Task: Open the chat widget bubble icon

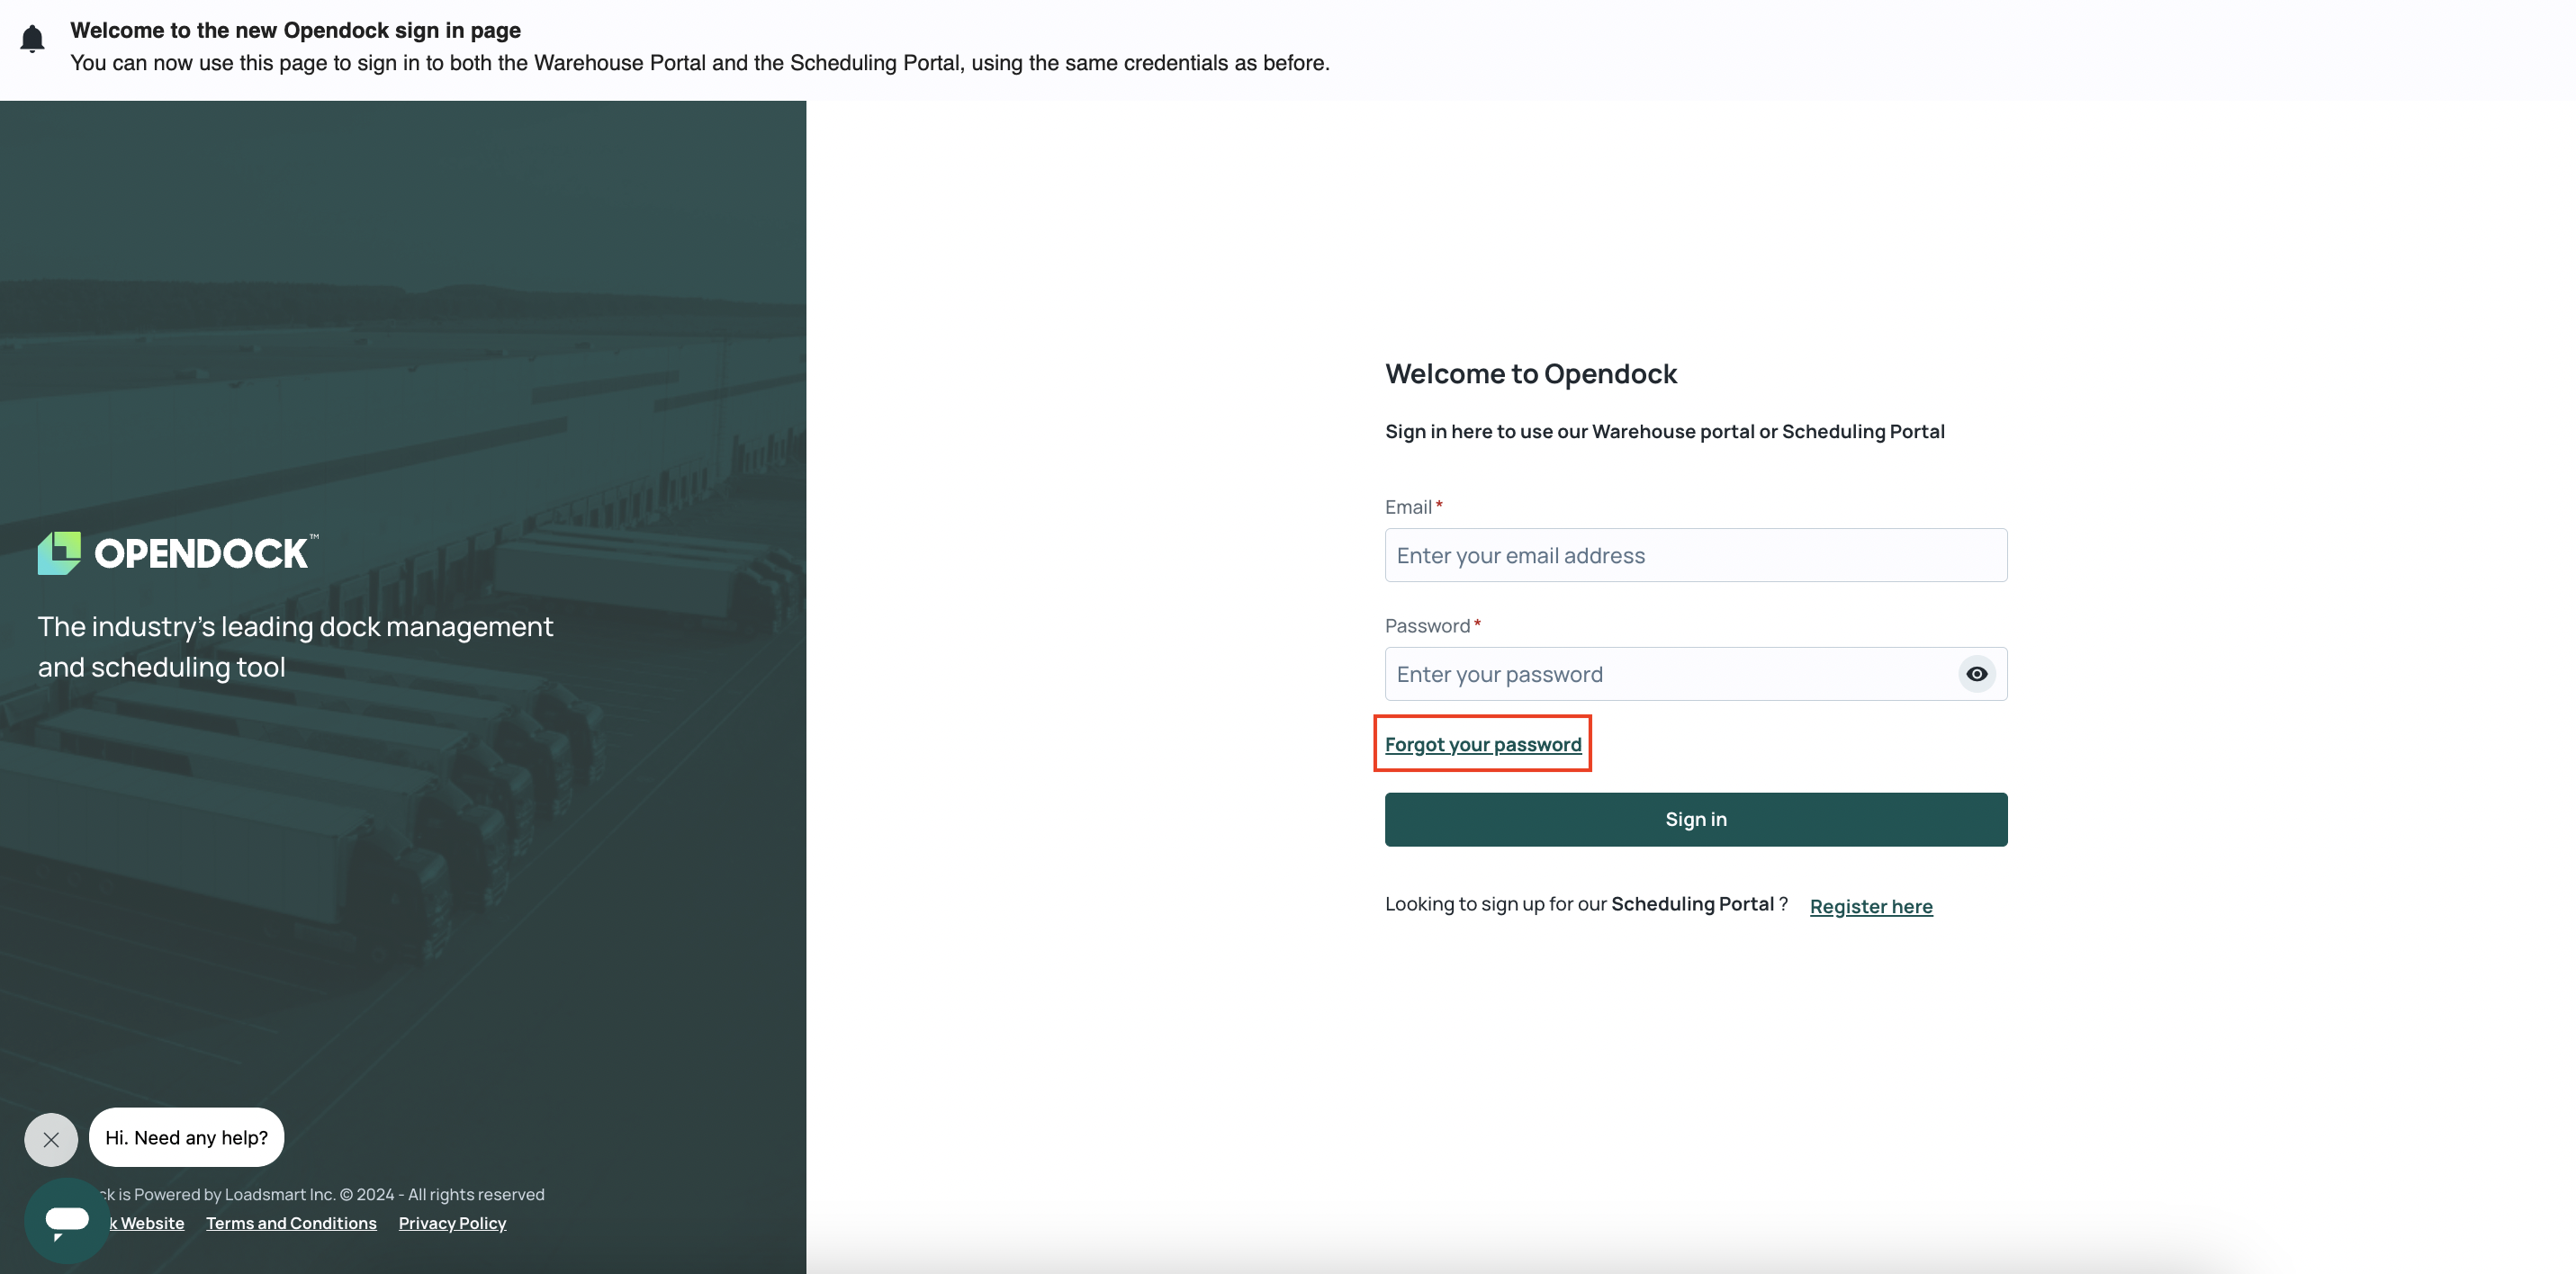Action: 67,1220
